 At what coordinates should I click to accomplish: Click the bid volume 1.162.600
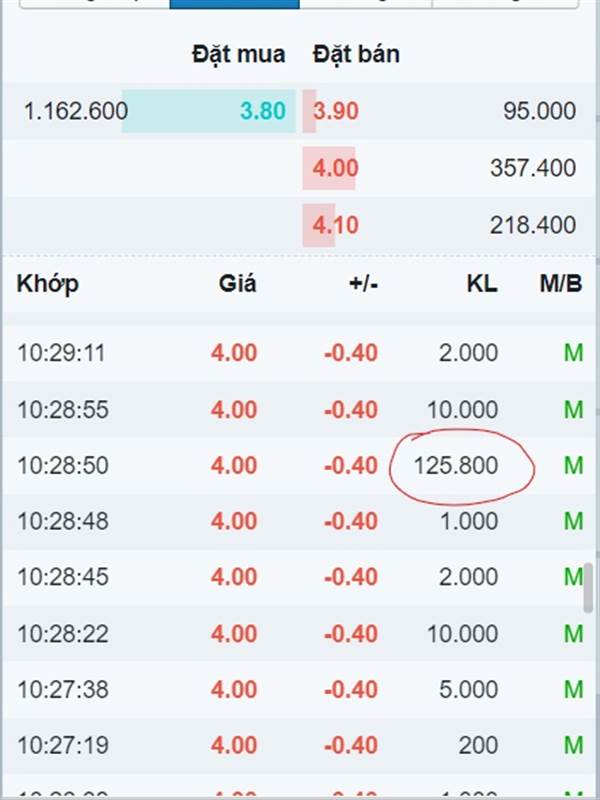tap(76, 111)
